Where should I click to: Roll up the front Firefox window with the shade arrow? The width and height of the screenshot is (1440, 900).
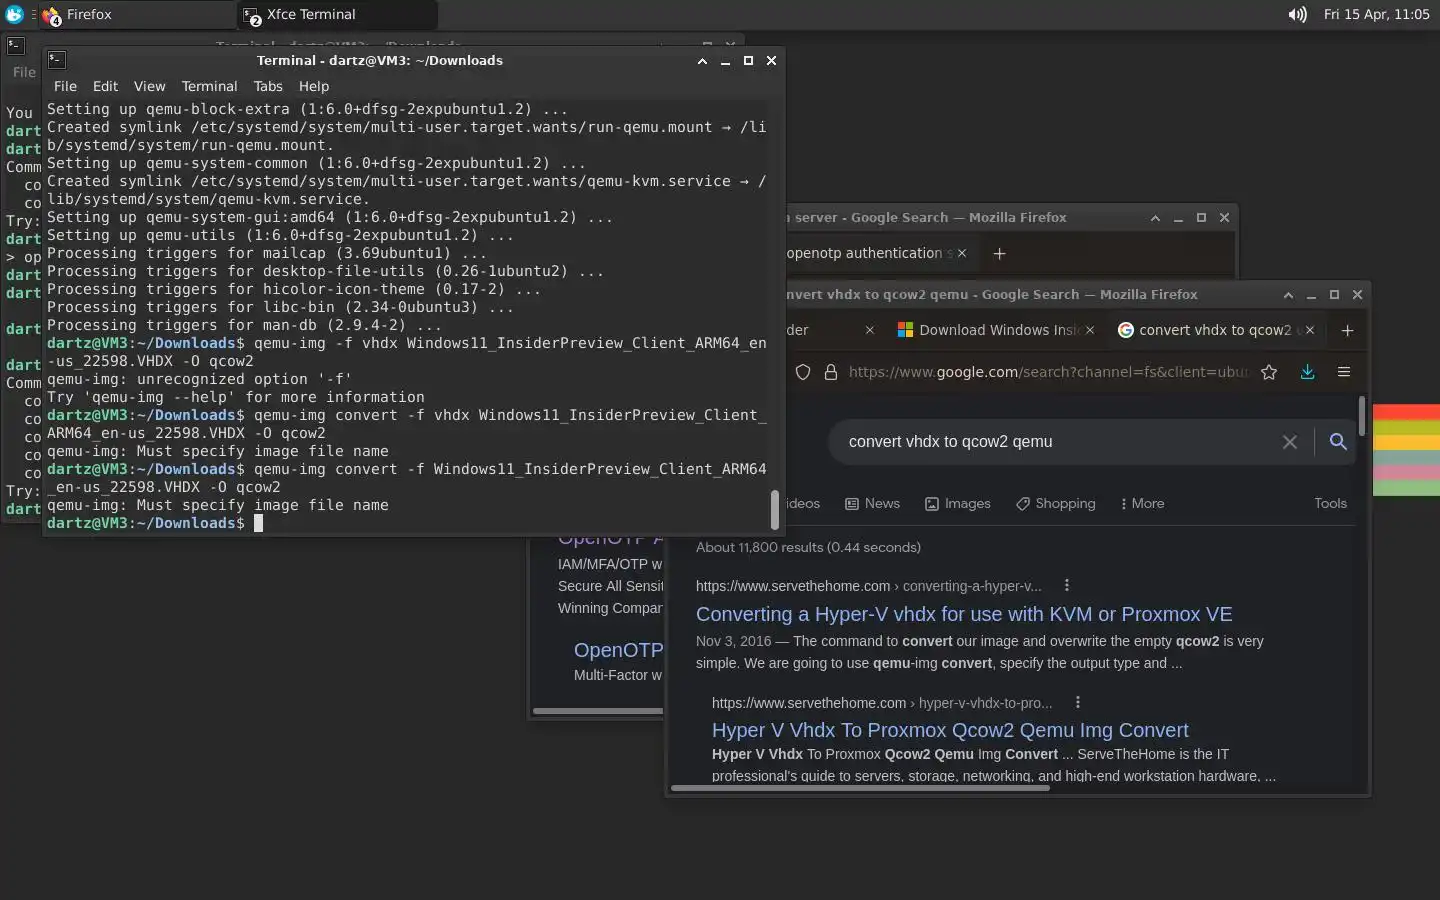(1288, 294)
